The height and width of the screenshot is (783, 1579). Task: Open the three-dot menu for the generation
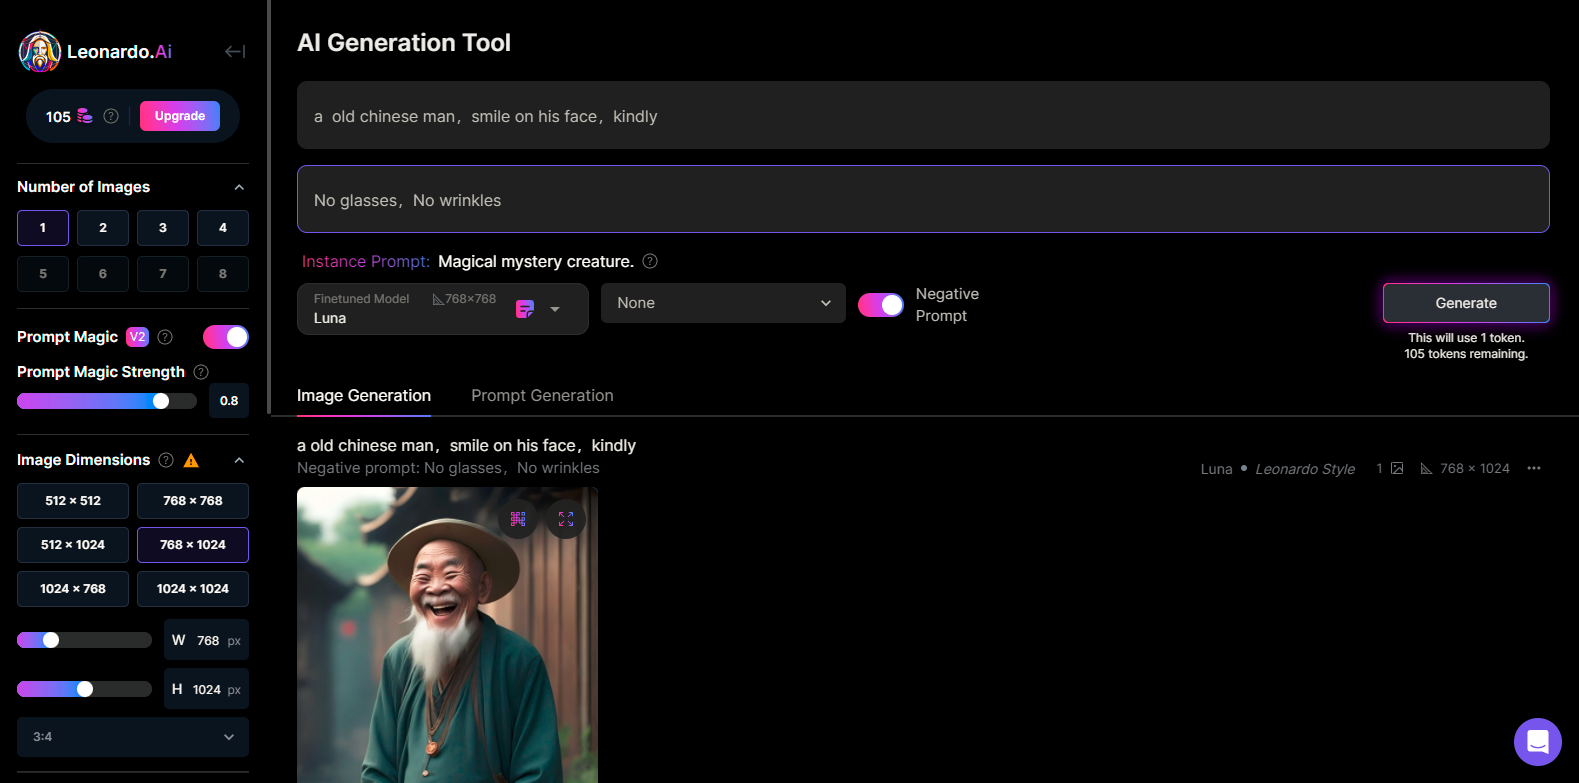tap(1534, 468)
